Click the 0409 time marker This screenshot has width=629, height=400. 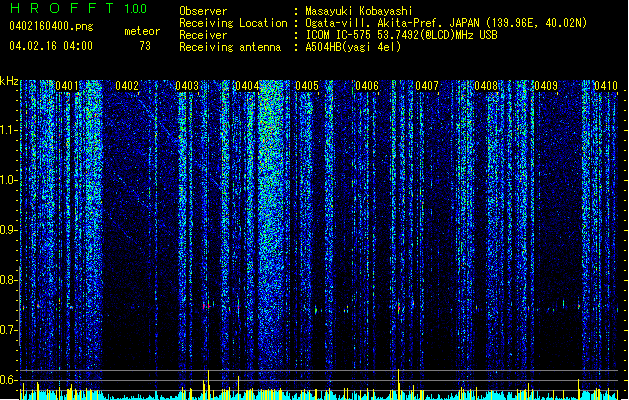pos(546,86)
